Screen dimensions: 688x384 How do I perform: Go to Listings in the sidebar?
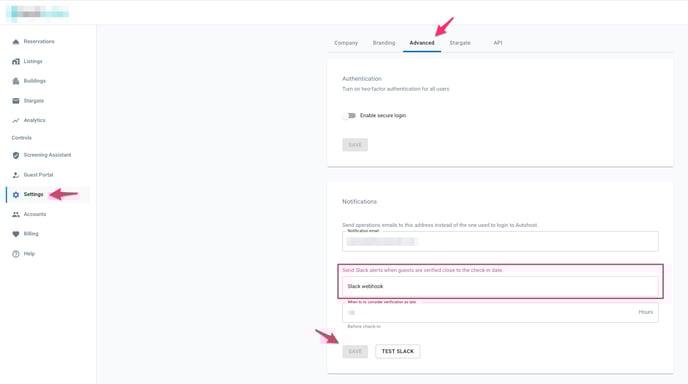point(33,61)
